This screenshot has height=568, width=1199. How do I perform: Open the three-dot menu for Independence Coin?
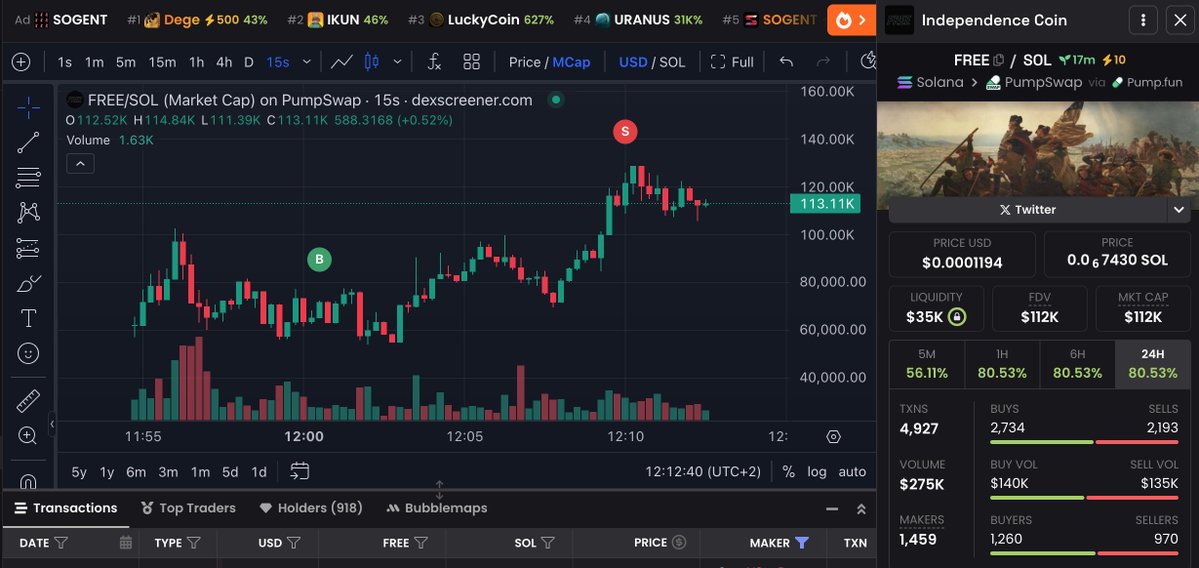(1142, 21)
